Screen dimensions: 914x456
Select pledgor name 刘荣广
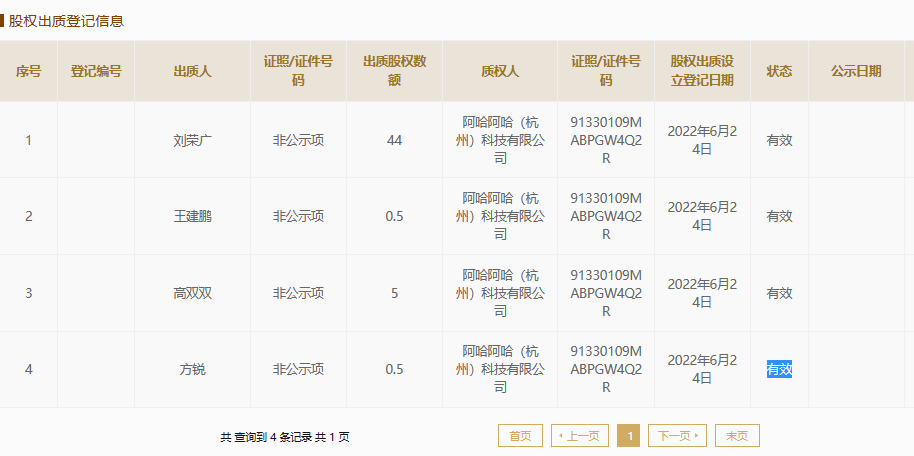point(192,141)
